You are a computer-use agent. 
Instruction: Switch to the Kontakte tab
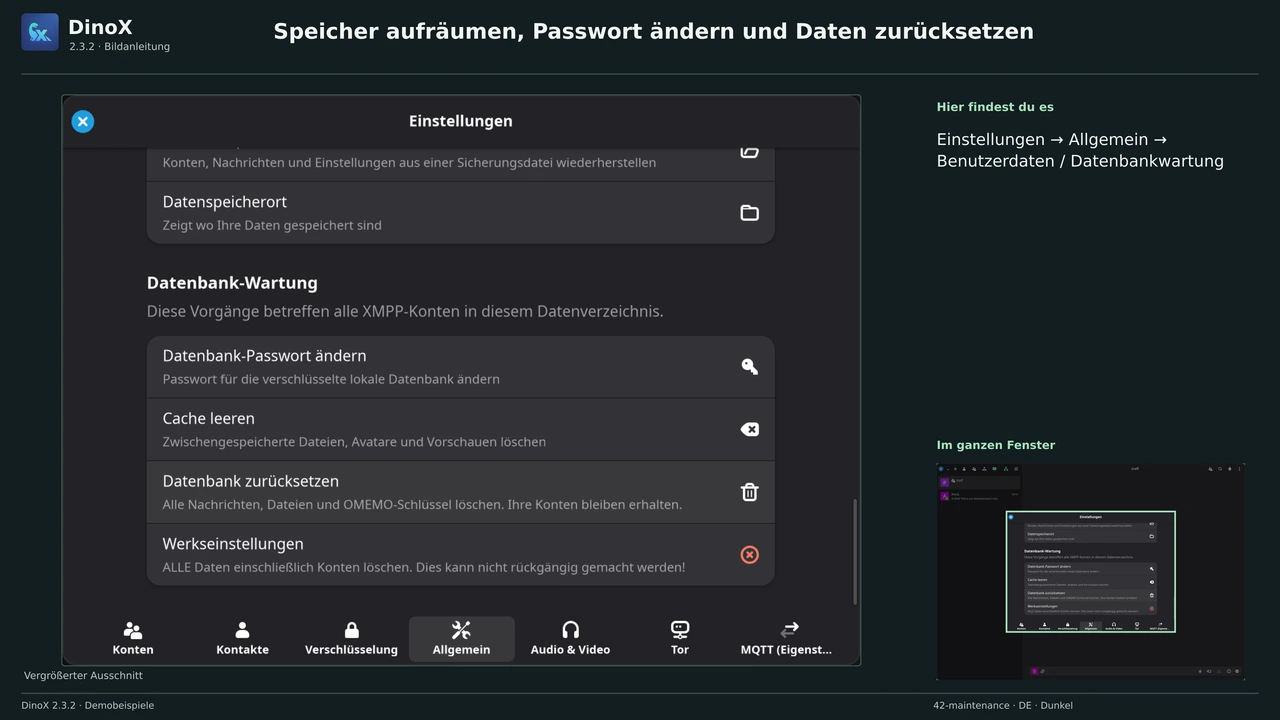pos(242,639)
